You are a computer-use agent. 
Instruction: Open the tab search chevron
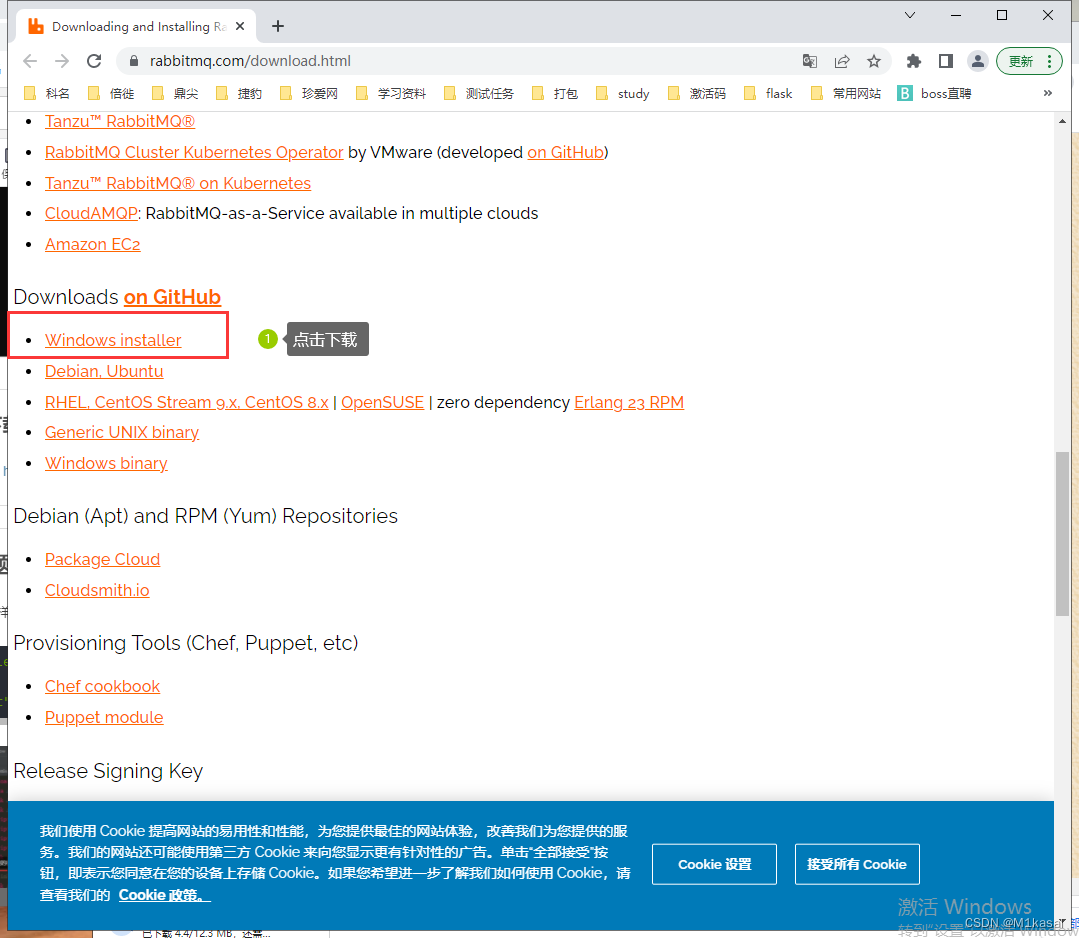[910, 15]
